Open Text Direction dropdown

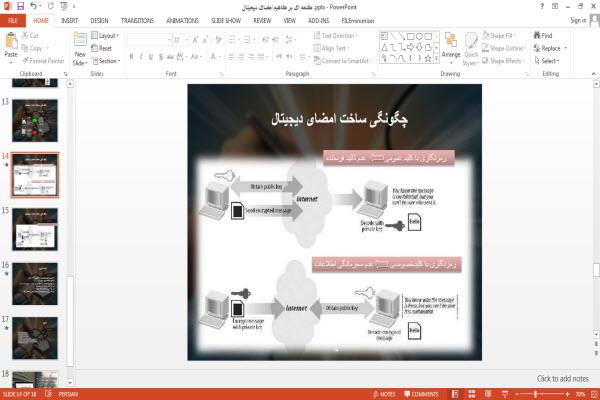tap(335, 36)
